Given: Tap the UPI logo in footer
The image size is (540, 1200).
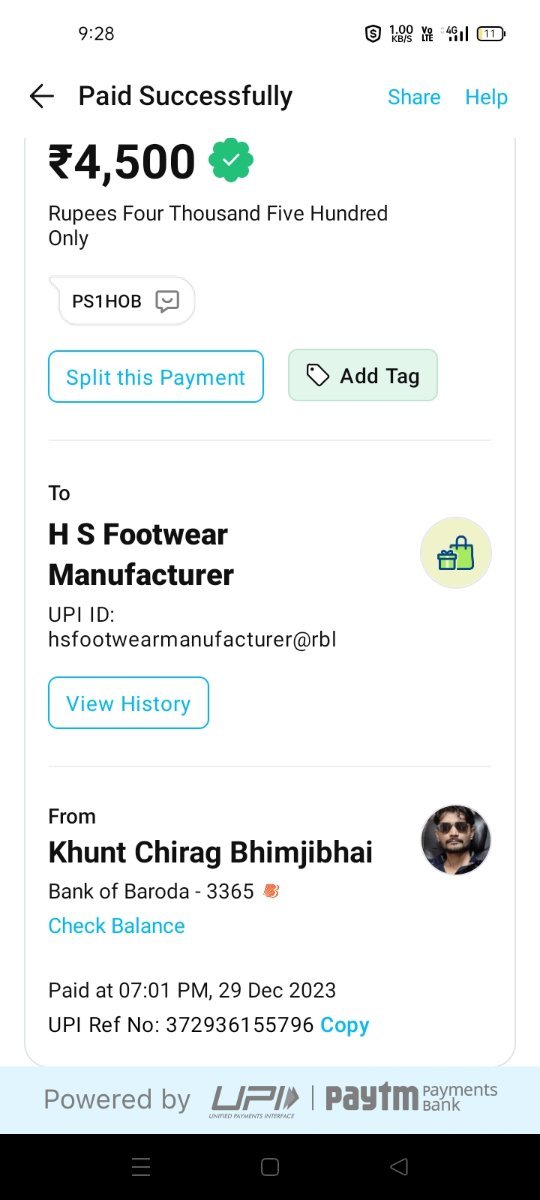Looking at the screenshot, I should point(254,1100).
